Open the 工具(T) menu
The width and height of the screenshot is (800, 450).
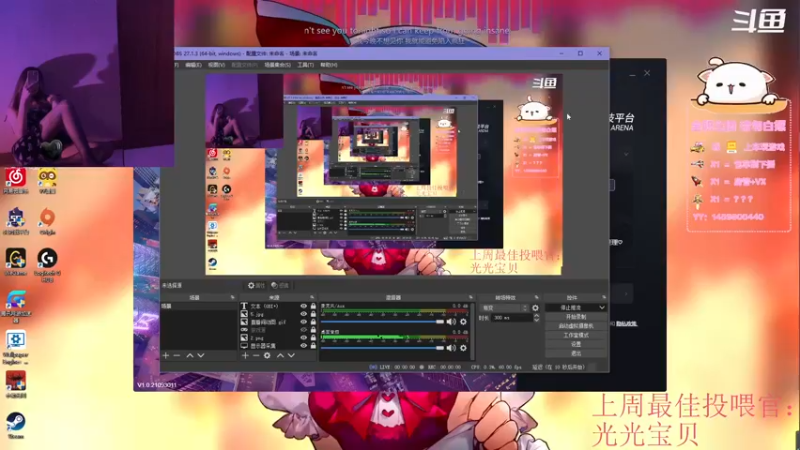click(x=305, y=65)
